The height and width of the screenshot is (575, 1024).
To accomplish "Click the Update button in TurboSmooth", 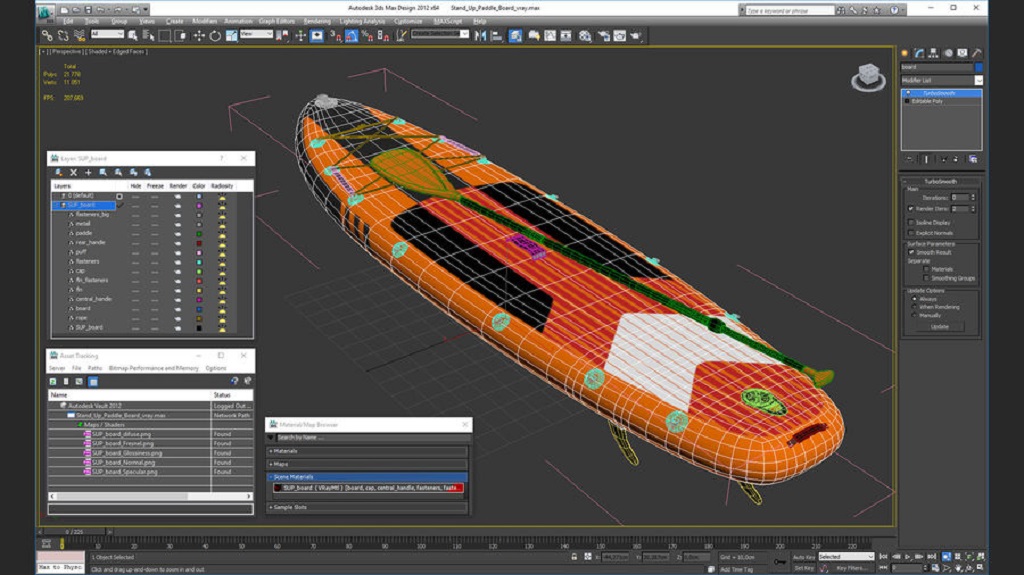I will tap(940, 327).
